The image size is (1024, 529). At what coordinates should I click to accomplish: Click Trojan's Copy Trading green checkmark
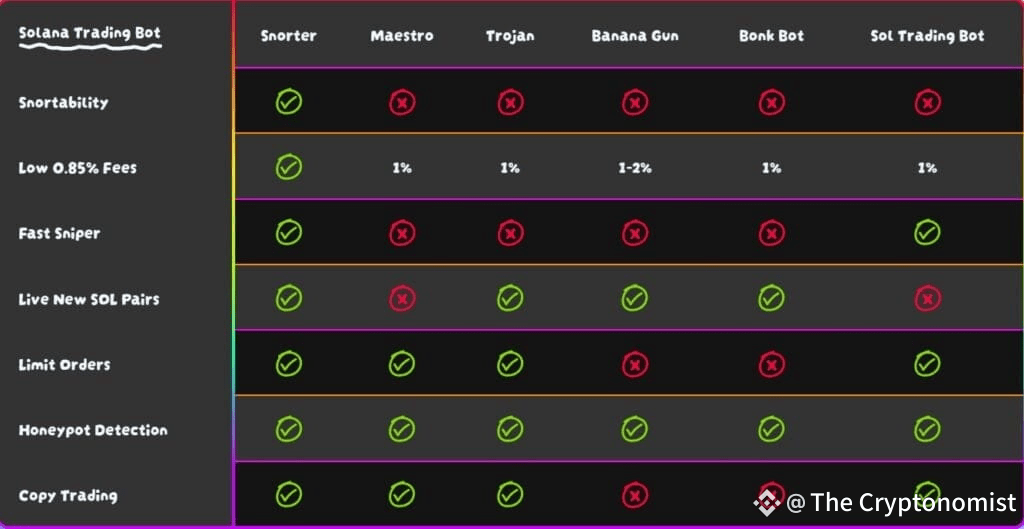coord(510,494)
